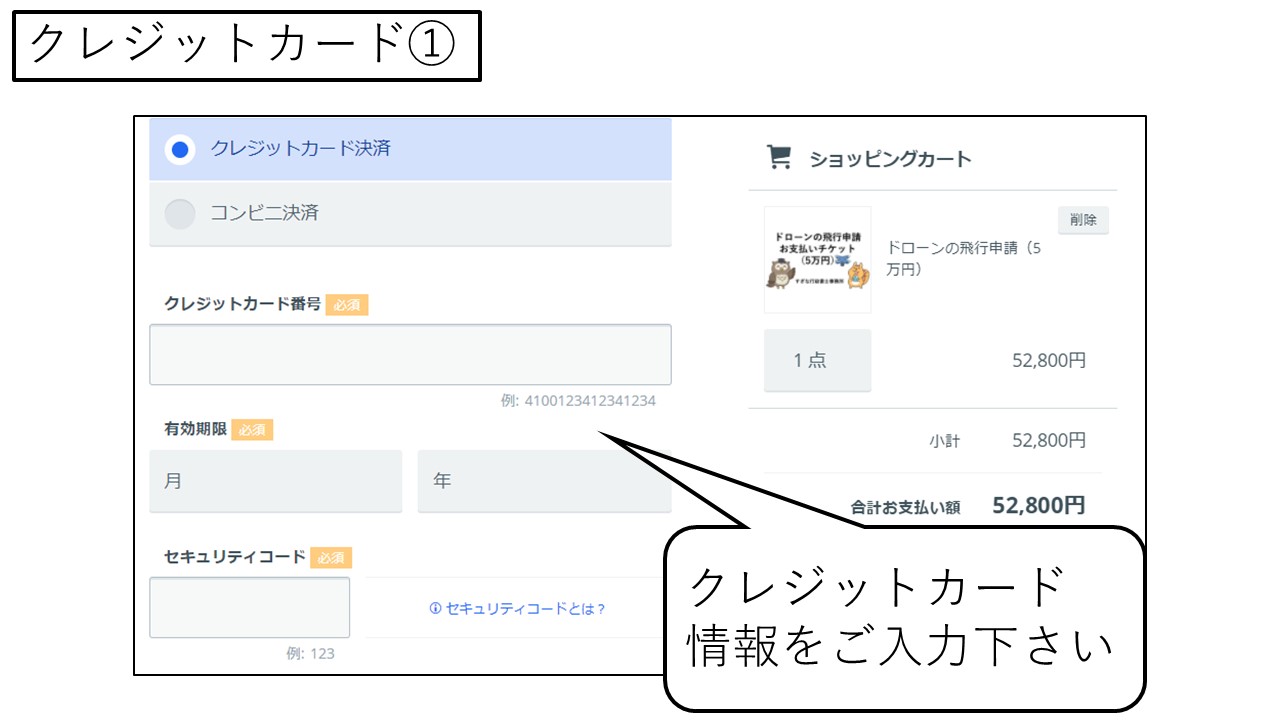Viewport: 1280px width, 720px height.
Task: Click the 必須 badge beside クレジットカード番号
Action: [x=347, y=304]
